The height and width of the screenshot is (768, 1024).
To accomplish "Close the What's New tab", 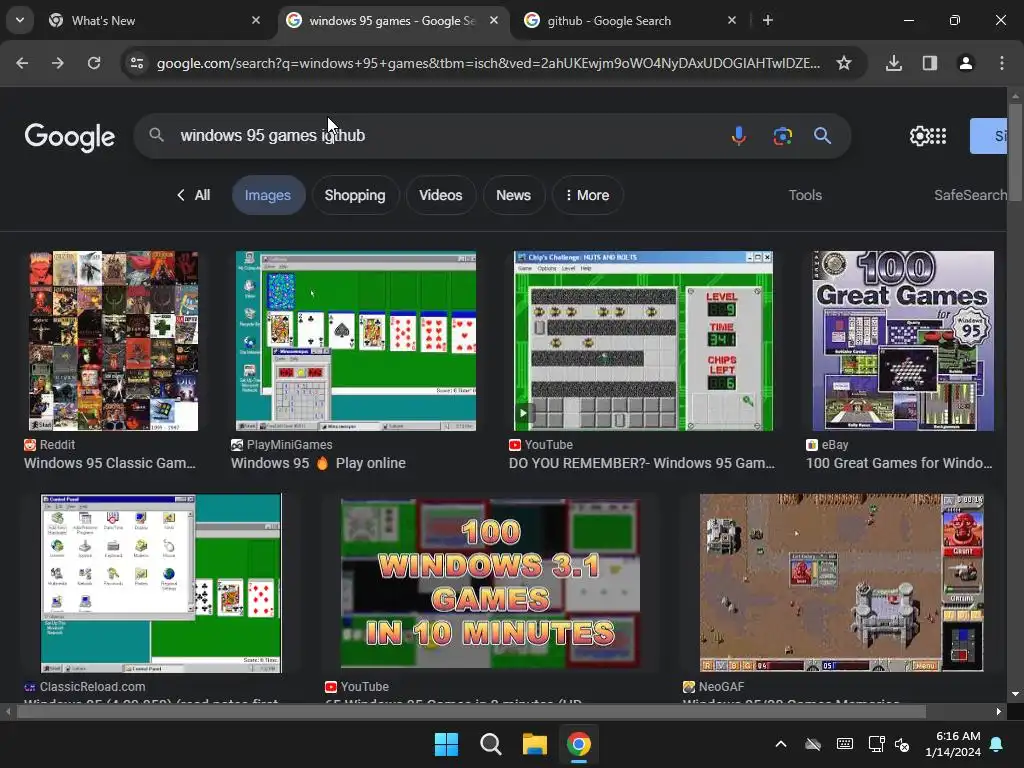I will (x=256, y=21).
